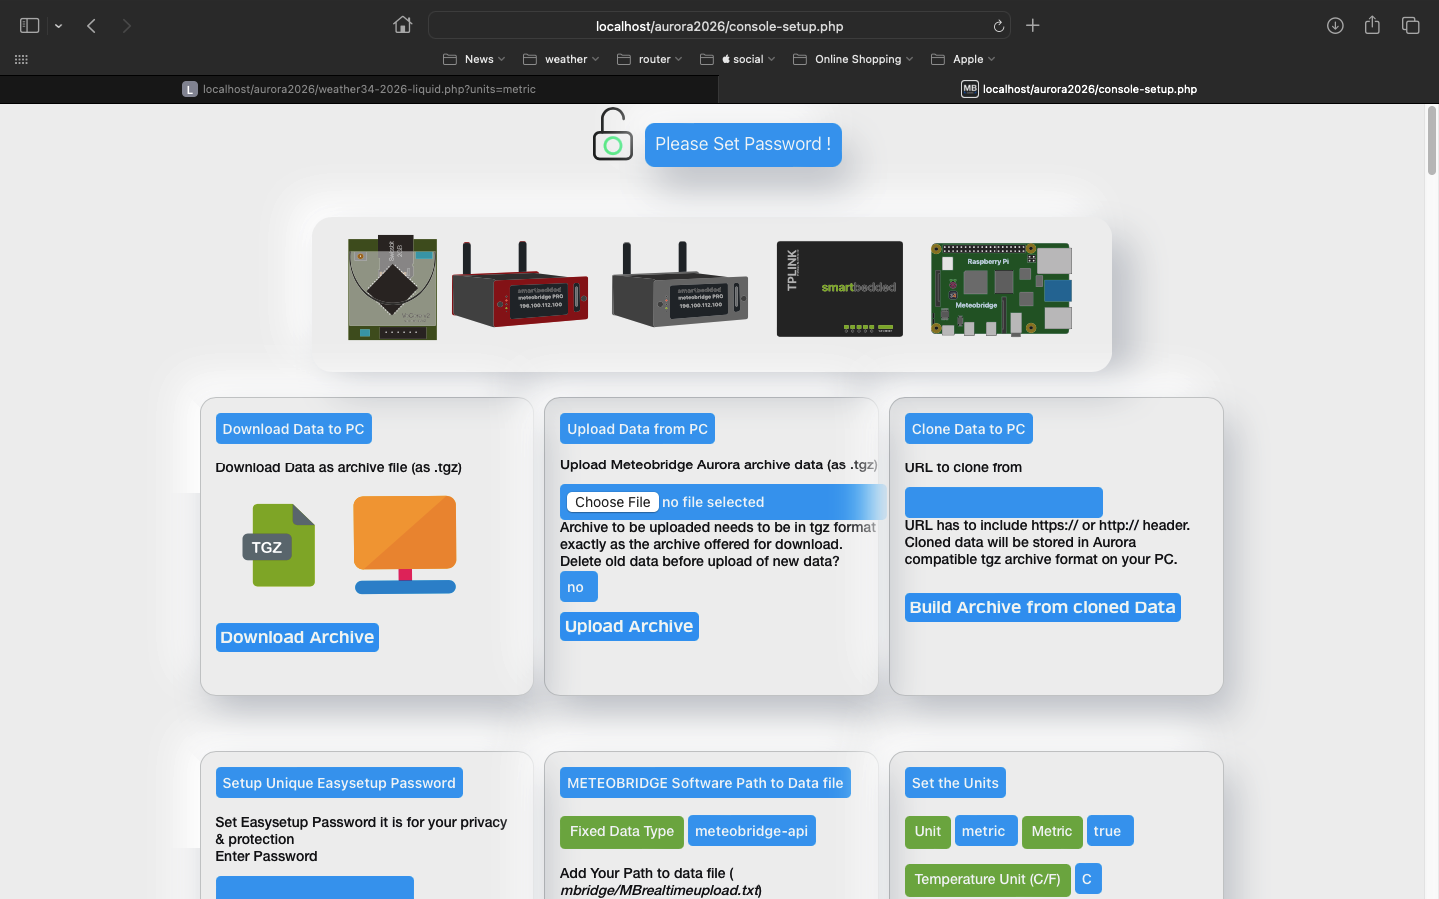Expand the News bookmarks folder
Viewport: 1439px width, 899px height.
point(474,59)
